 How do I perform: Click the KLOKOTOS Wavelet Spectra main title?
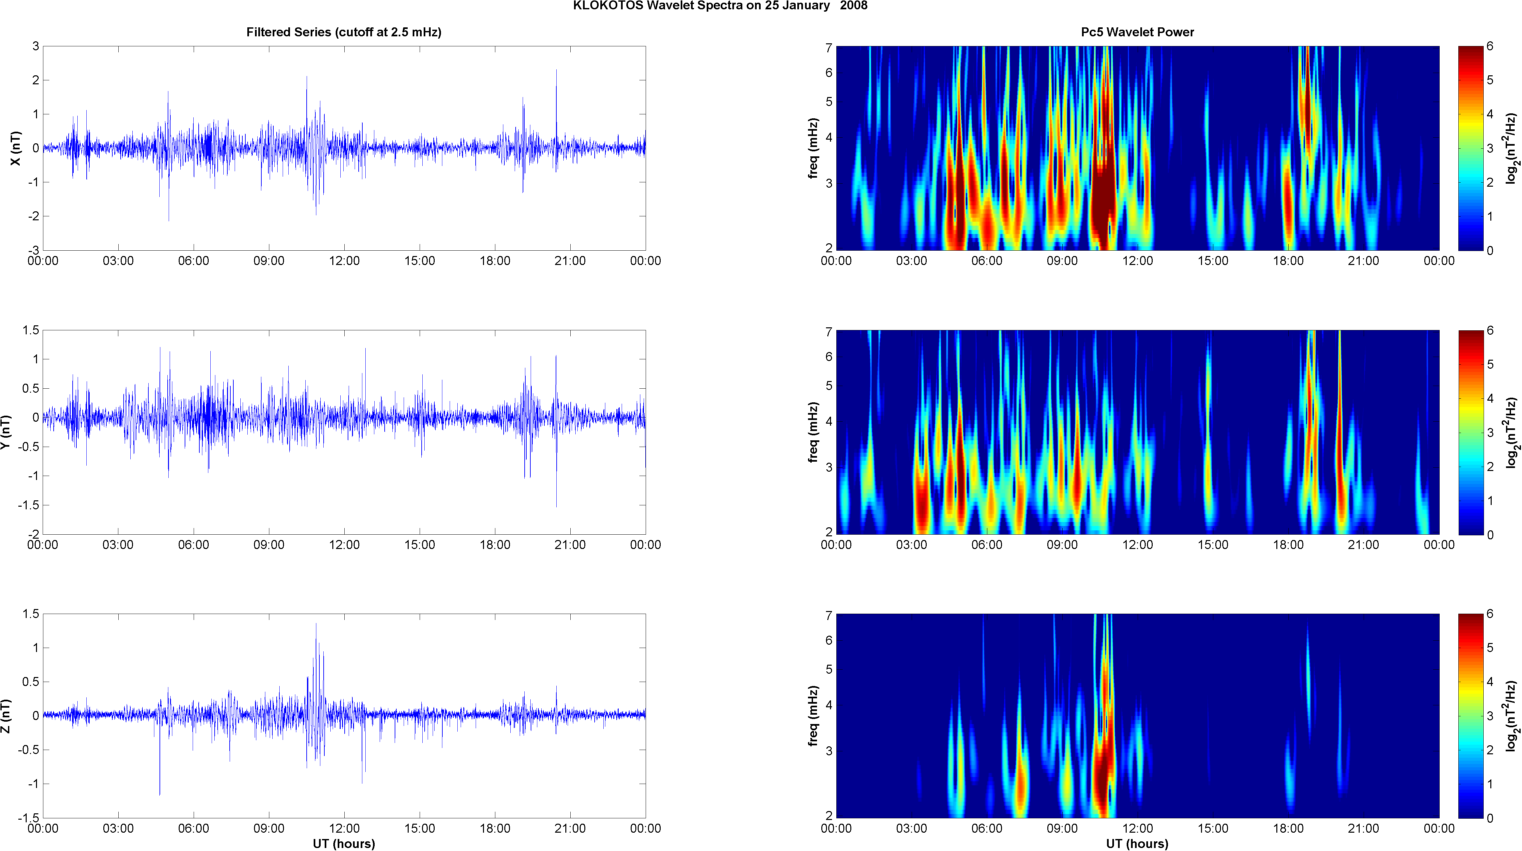tap(720, 6)
